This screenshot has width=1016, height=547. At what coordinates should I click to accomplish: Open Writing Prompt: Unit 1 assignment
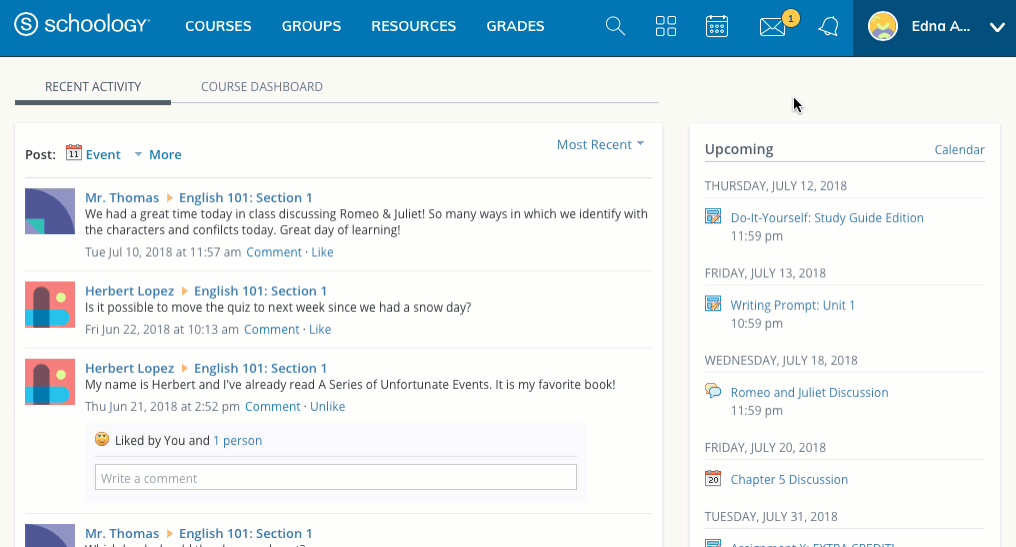click(x=792, y=305)
